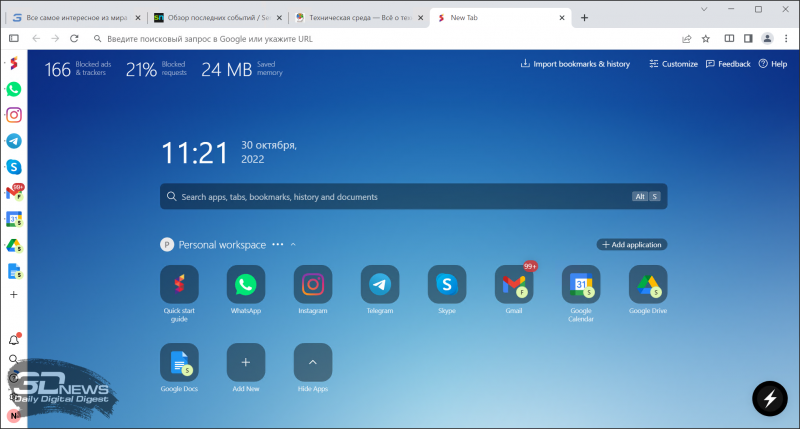Screen dimensions: 800x429
Task: Launch Google Docs tile
Action: point(179,362)
